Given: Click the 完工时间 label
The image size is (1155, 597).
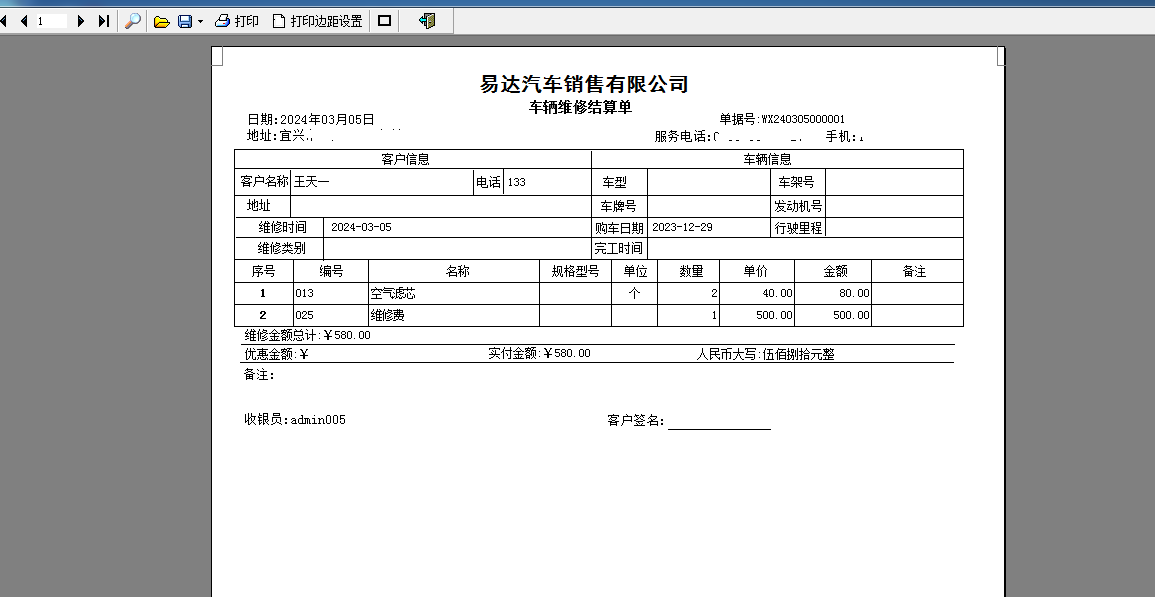Looking at the screenshot, I should pos(618,248).
